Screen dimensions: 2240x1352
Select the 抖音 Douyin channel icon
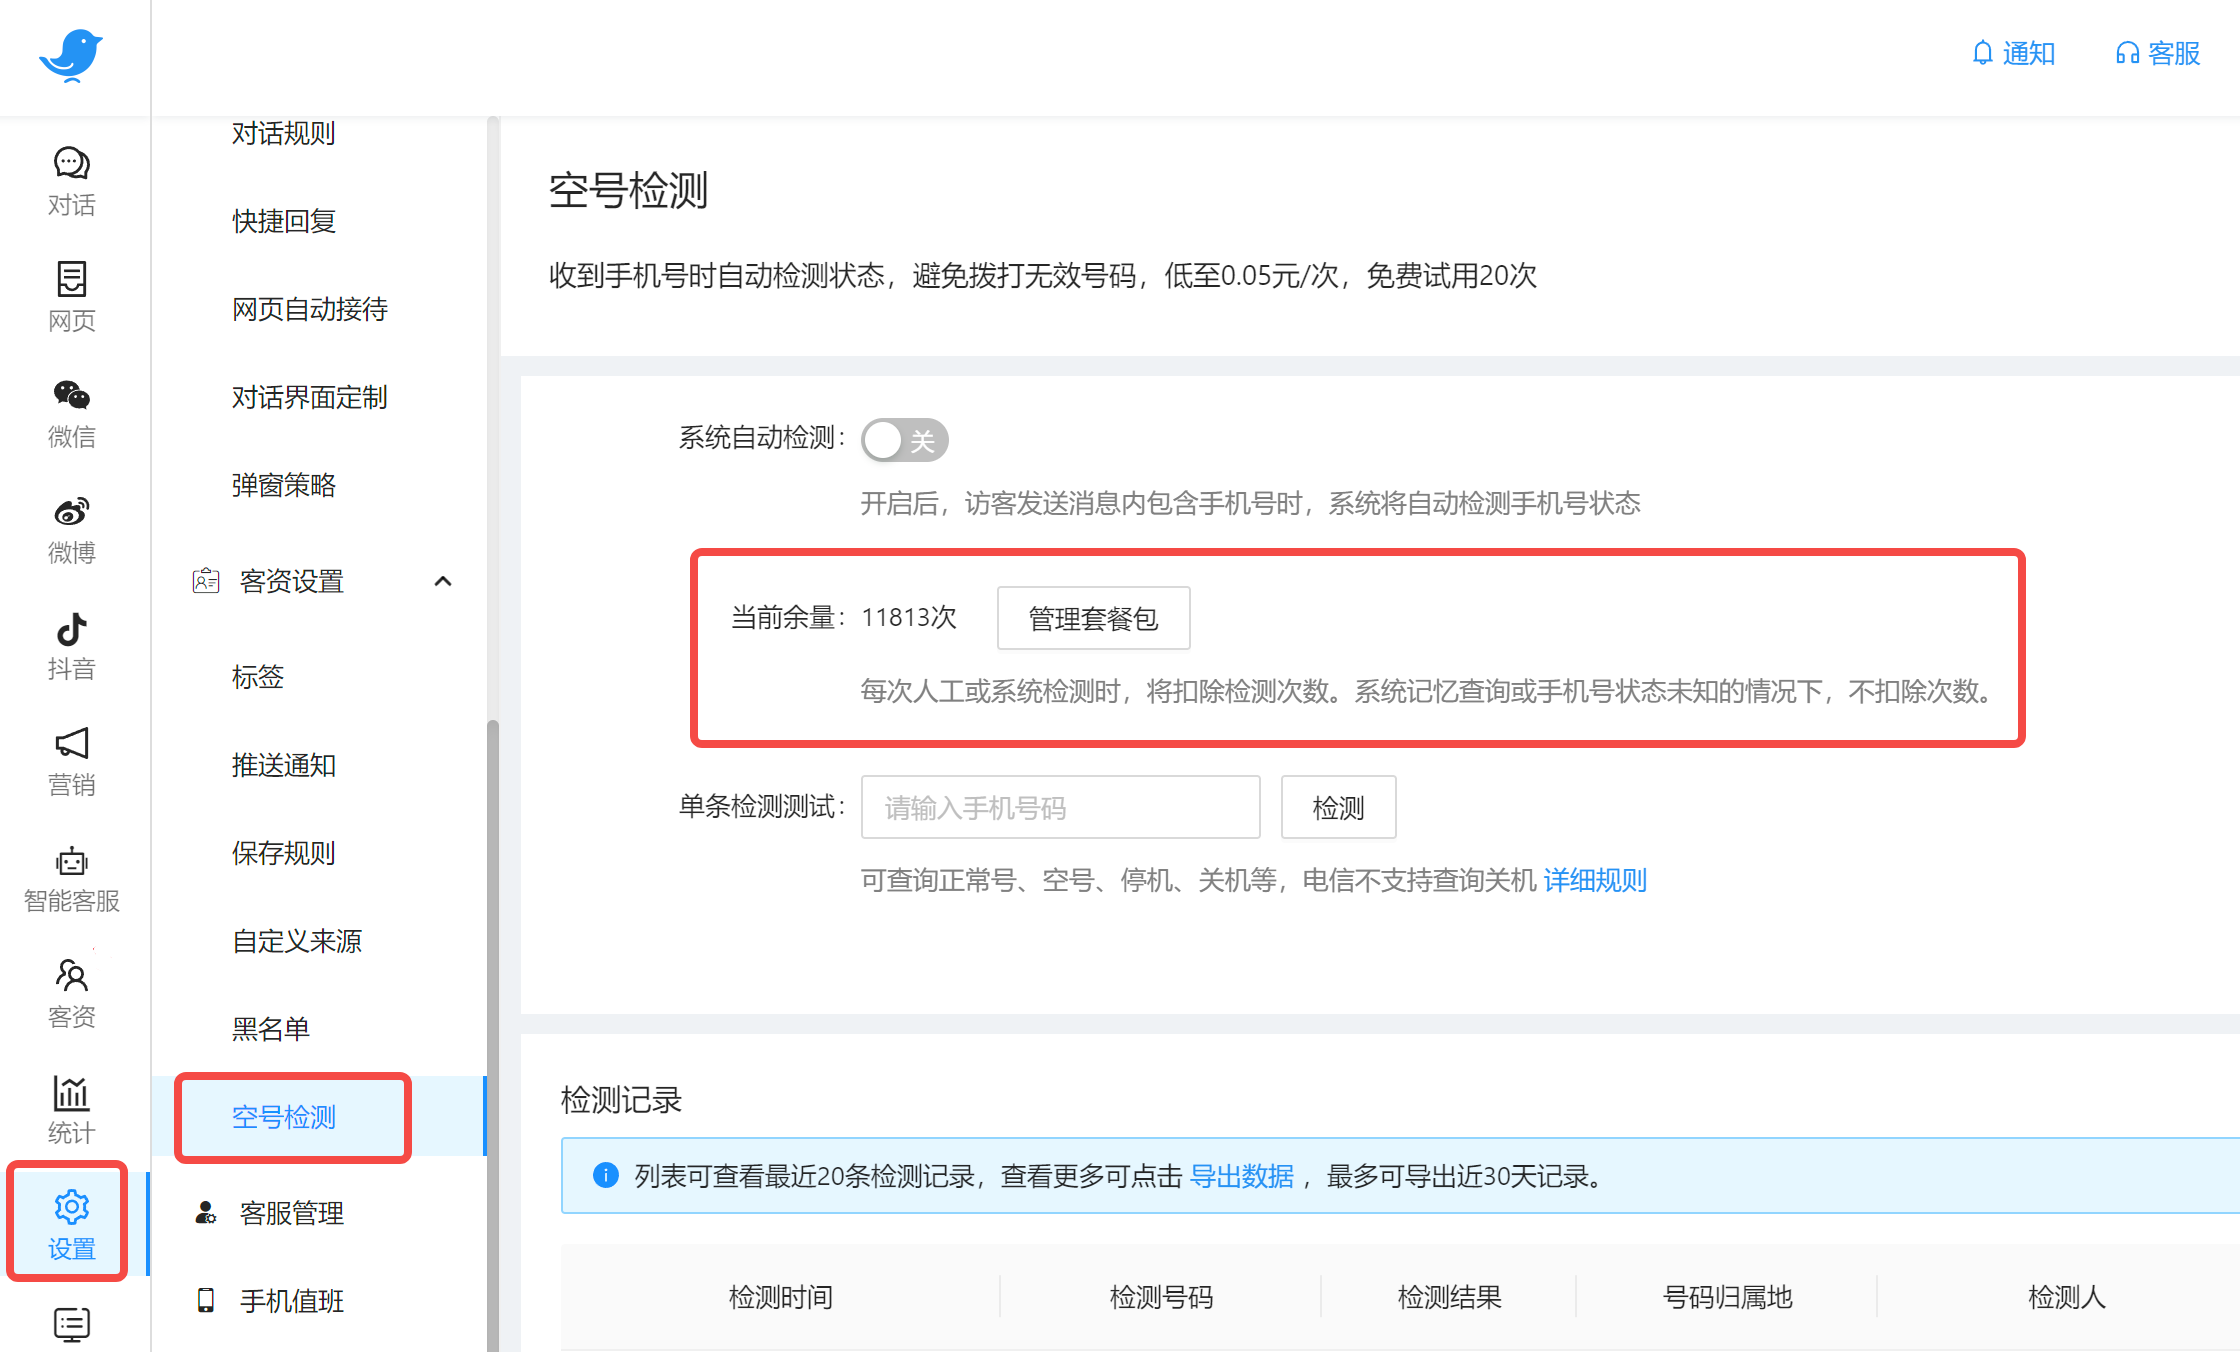click(70, 648)
